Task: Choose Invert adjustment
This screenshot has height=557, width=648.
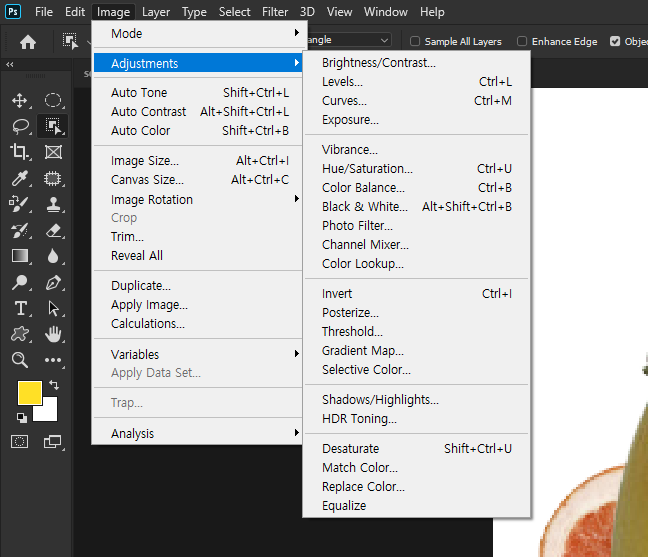Action: 417,293
